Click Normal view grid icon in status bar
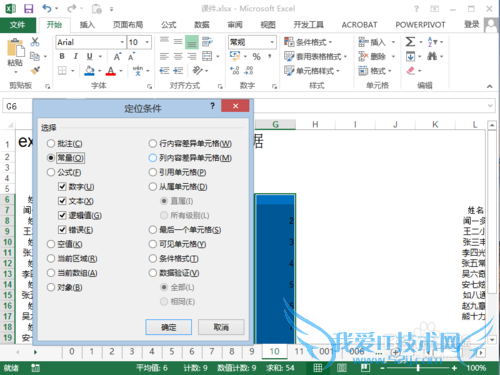Screen dimensions: 500x375 [x=317, y=368]
